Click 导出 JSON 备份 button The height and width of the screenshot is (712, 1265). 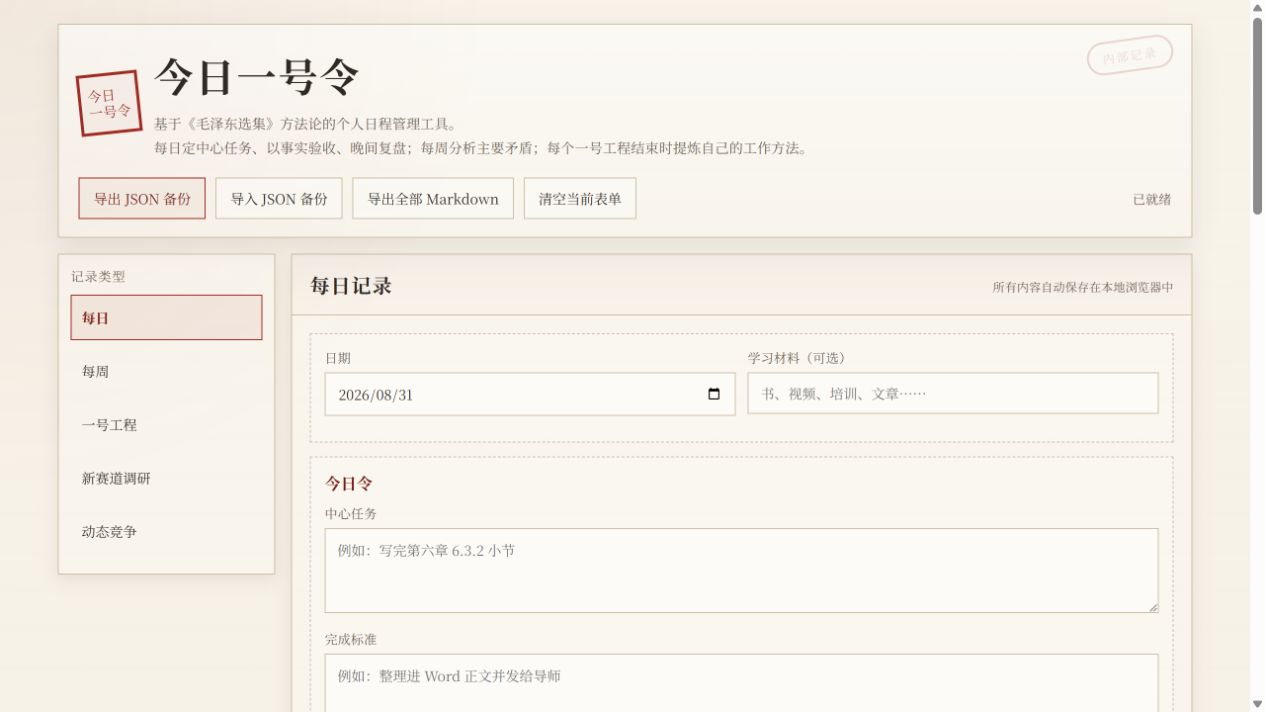point(142,198)
